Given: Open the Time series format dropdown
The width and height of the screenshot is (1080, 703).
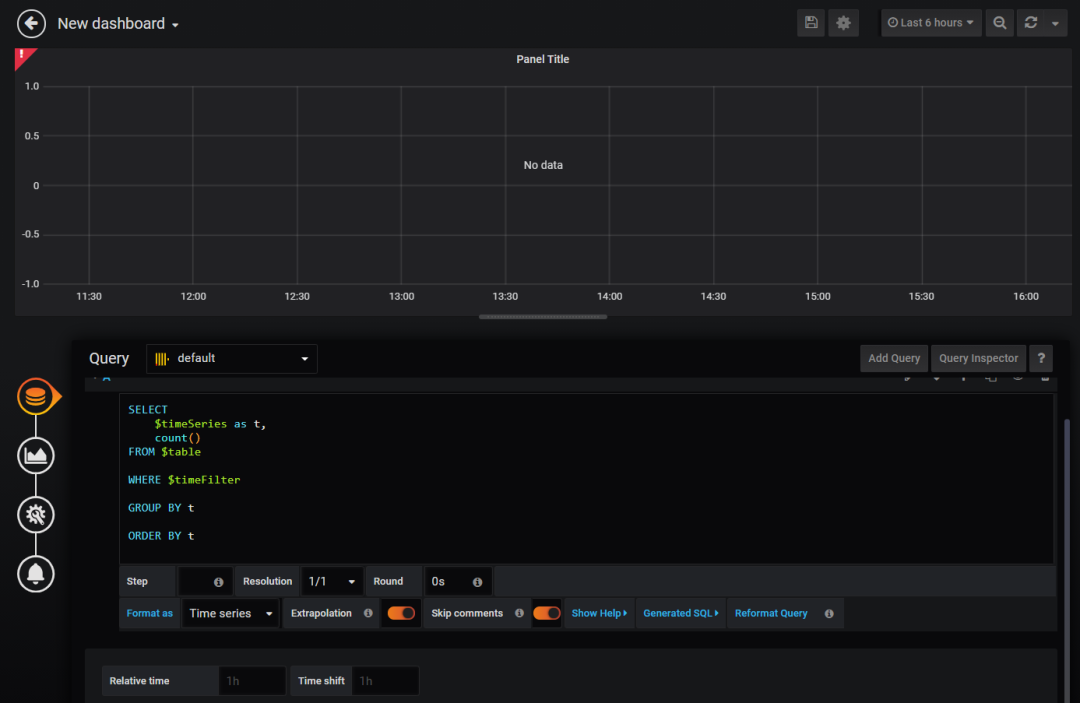Looking at the screenshot, I should [x=231, y=613].
